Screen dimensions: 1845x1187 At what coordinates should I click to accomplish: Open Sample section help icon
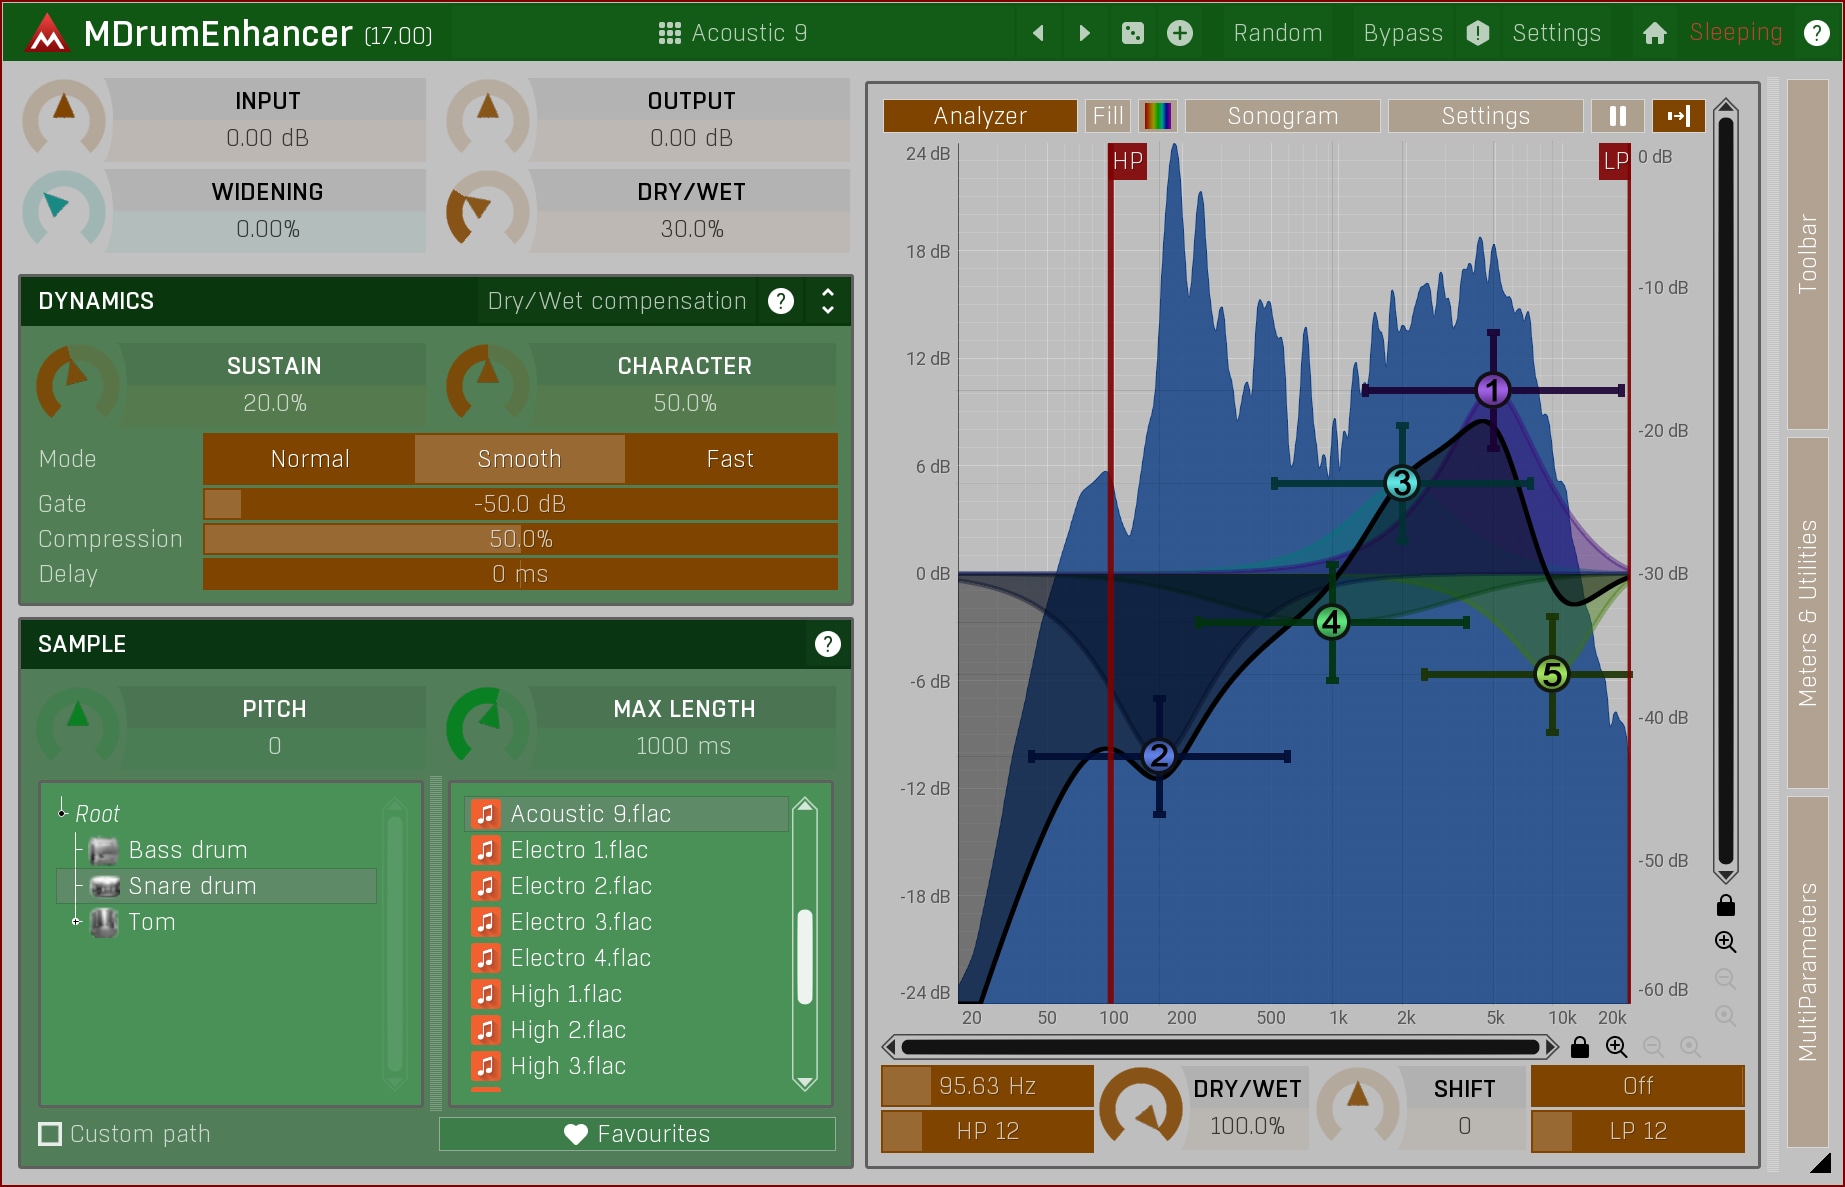(x=827, y=644)
